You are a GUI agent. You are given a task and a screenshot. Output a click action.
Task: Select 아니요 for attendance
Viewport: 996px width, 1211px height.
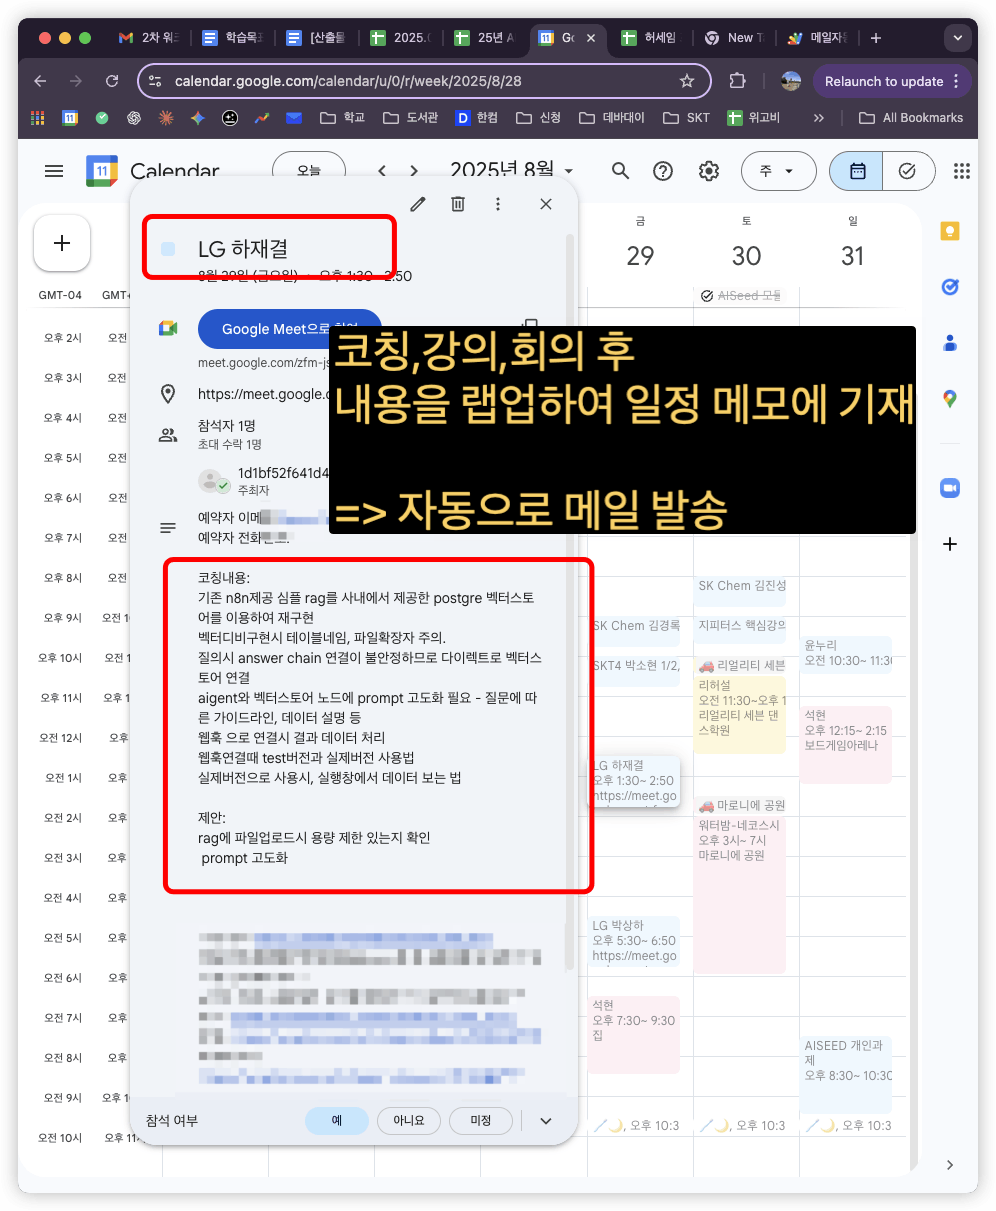(x=409, y=1121)
